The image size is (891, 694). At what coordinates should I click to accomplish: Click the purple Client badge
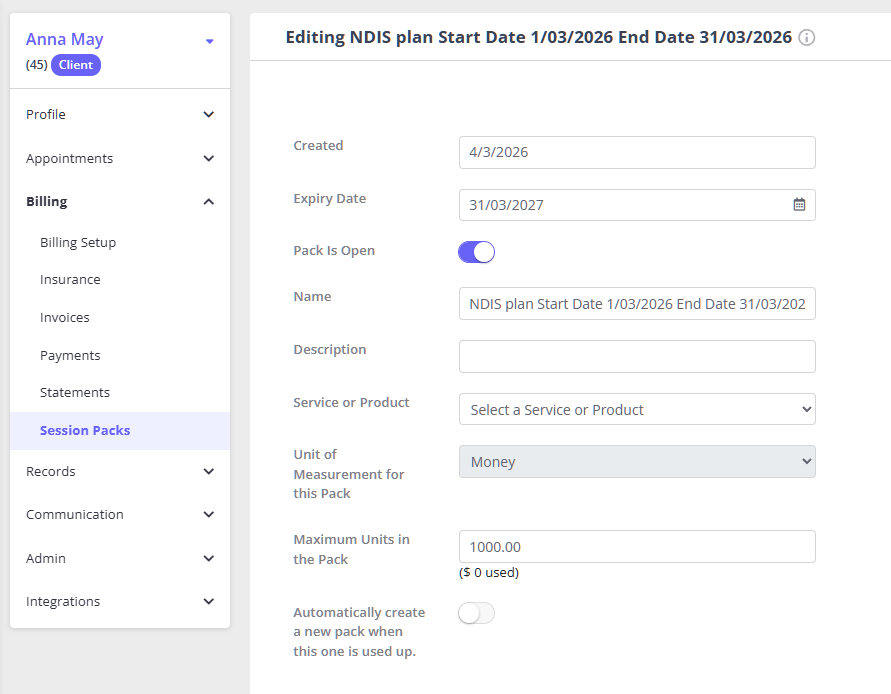76,65
